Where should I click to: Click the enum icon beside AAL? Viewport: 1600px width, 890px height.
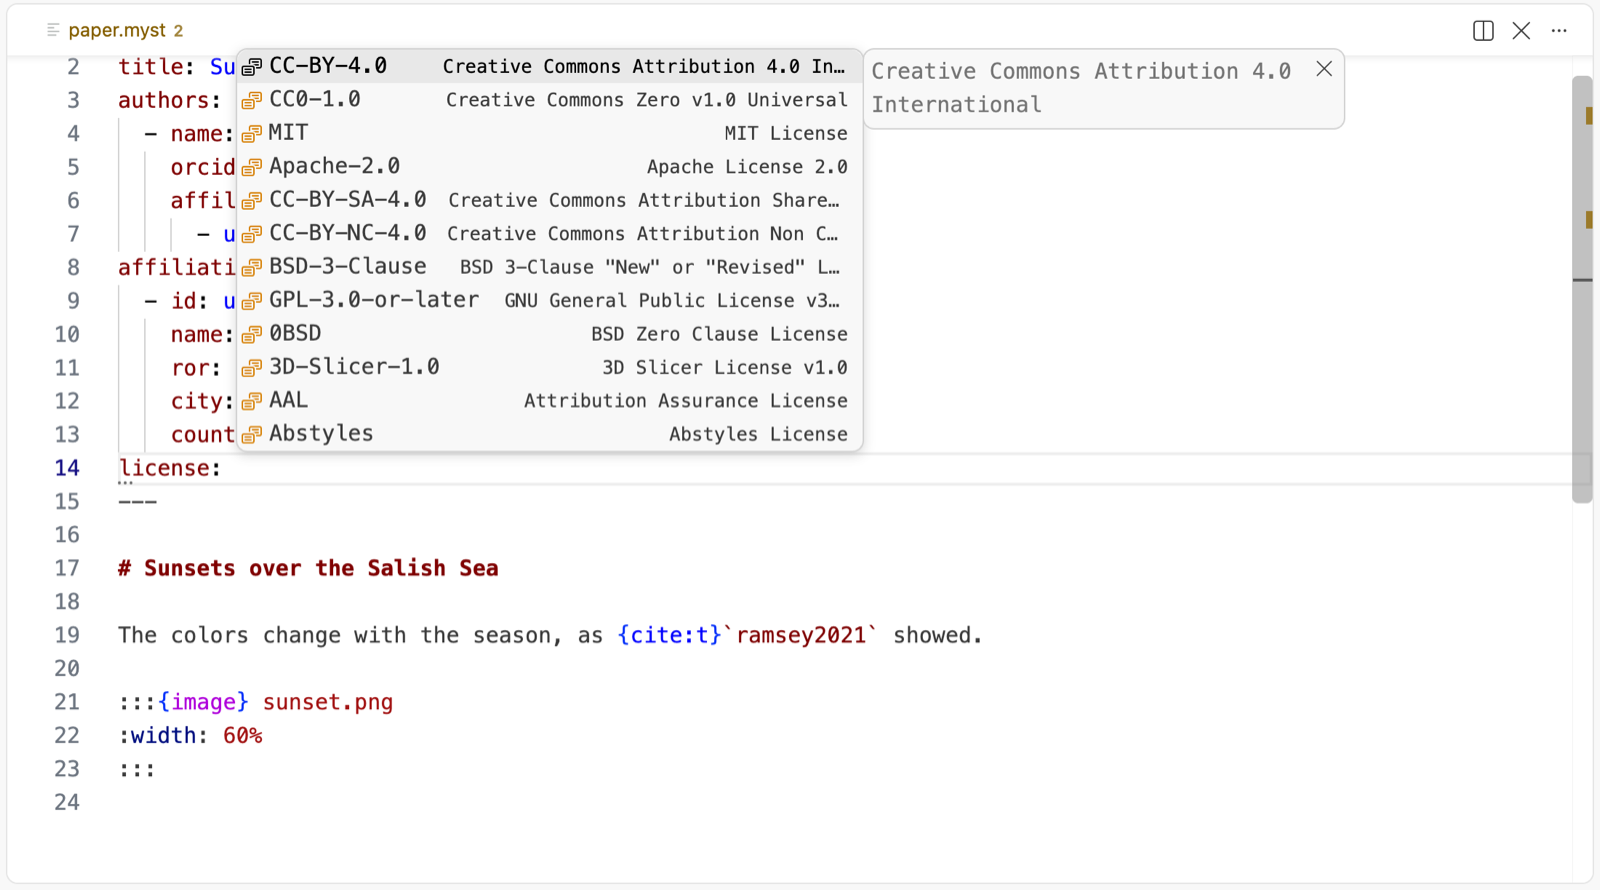tap(252, 402)
